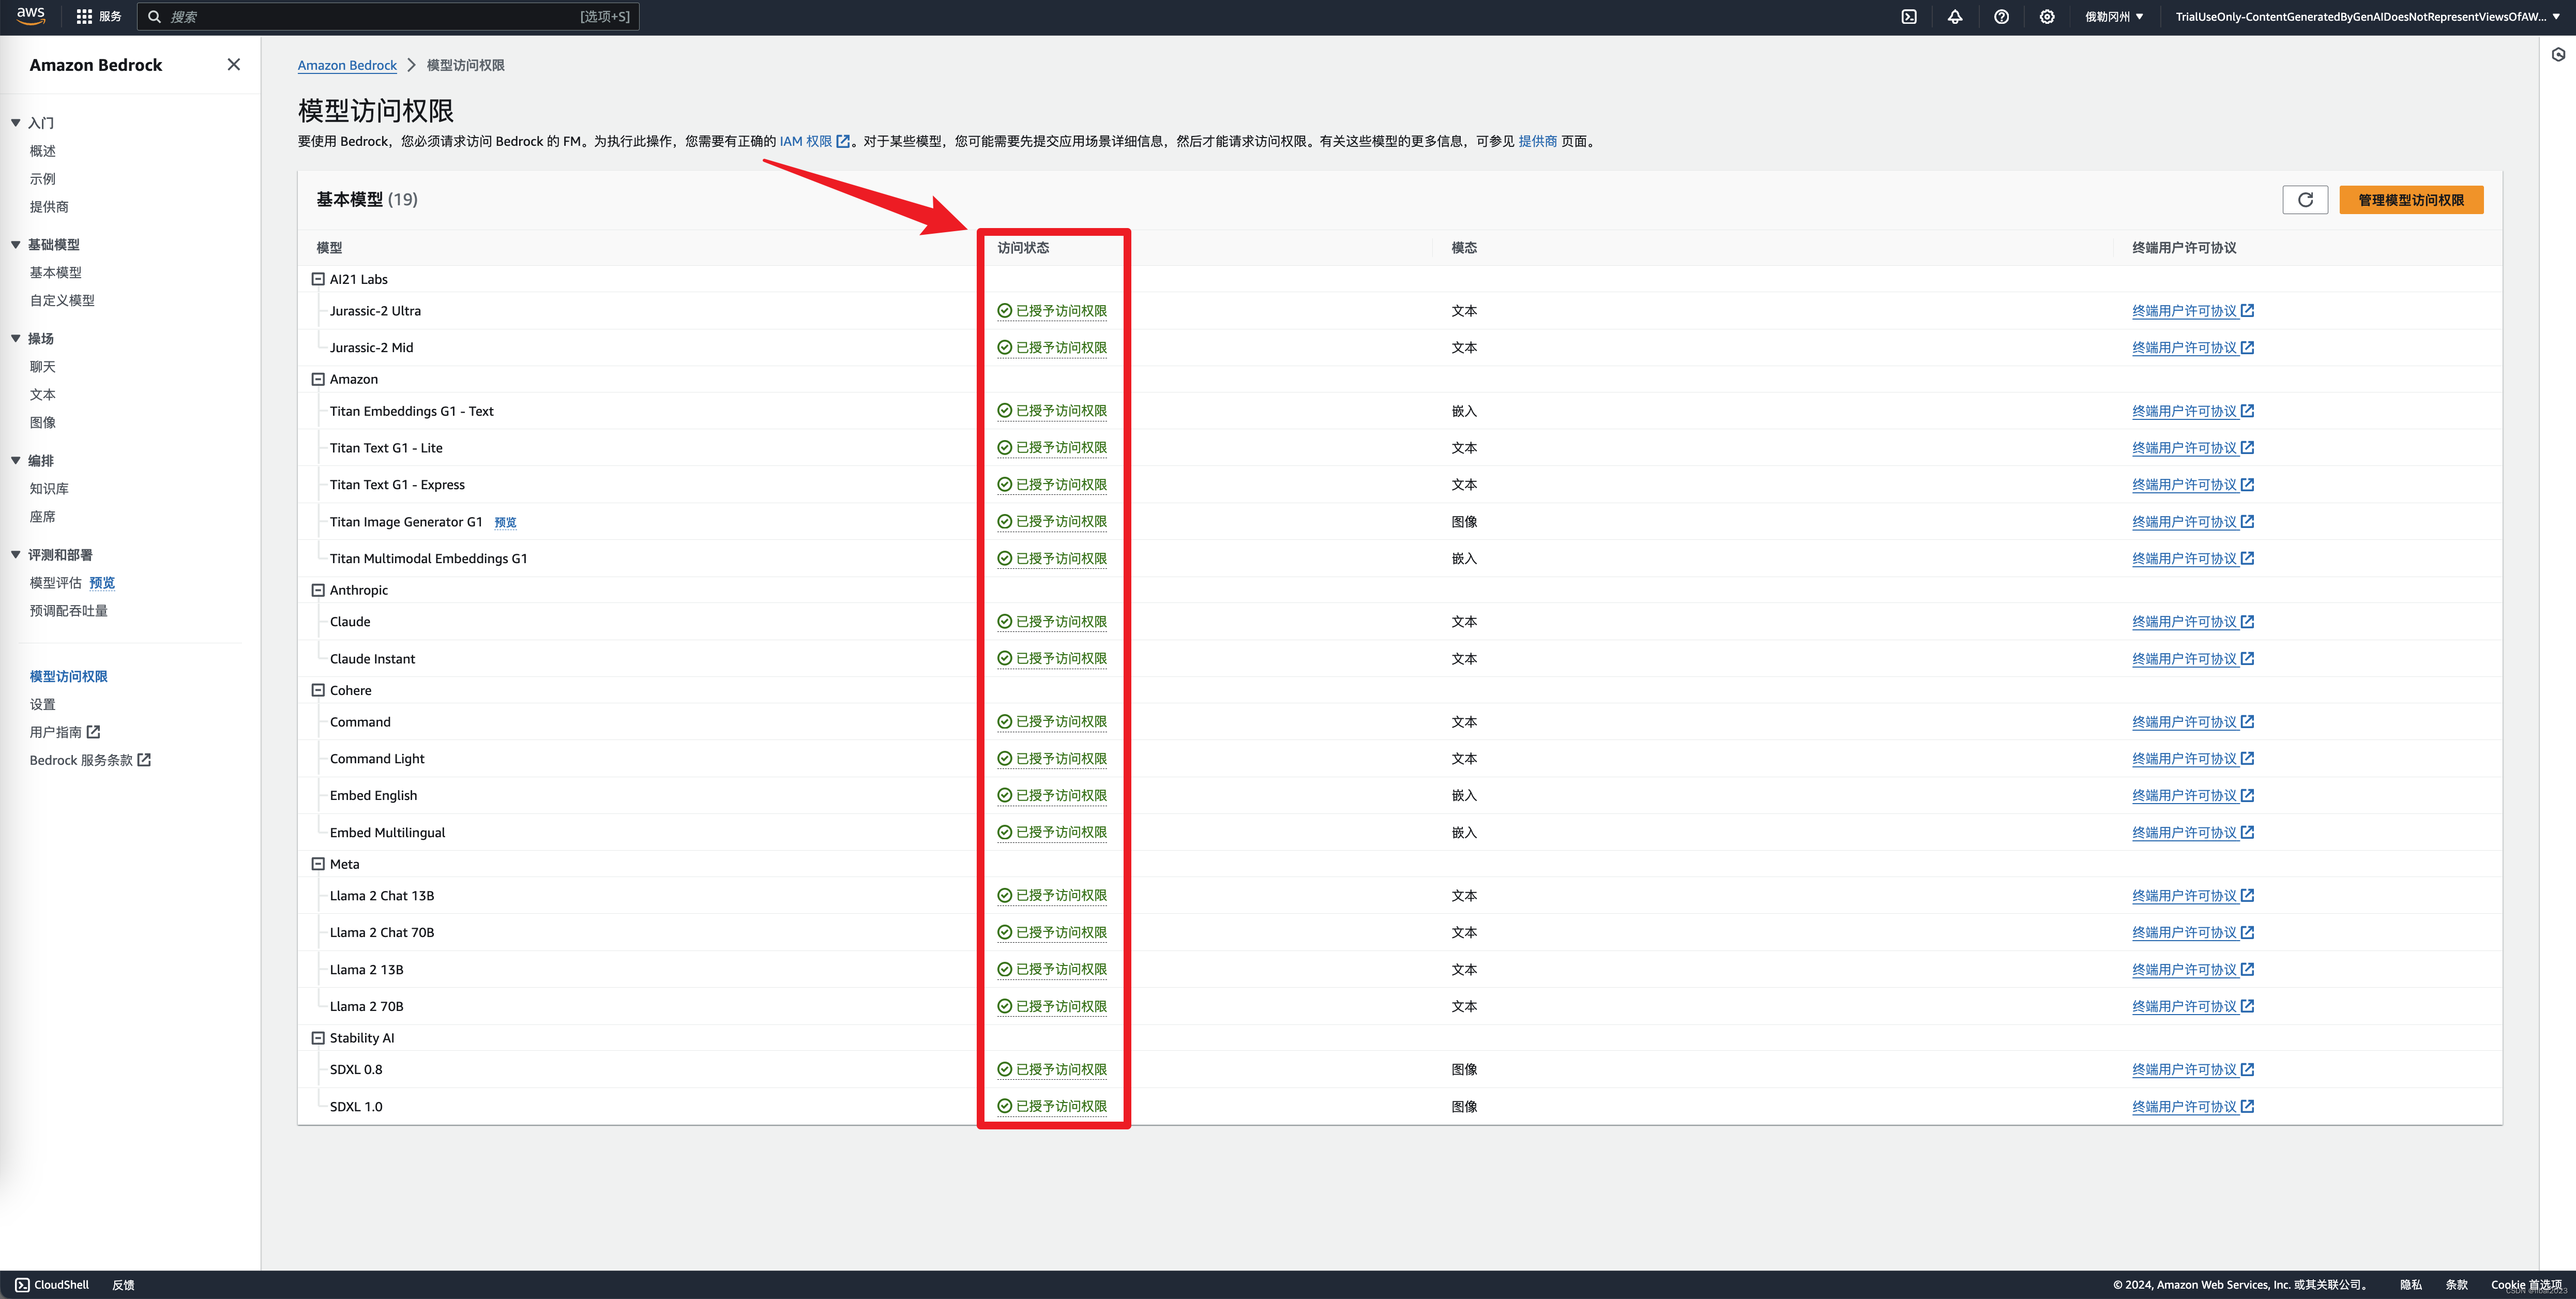
Task: Collapse the sidebar playgrounds section
Action: pos(16,338)
